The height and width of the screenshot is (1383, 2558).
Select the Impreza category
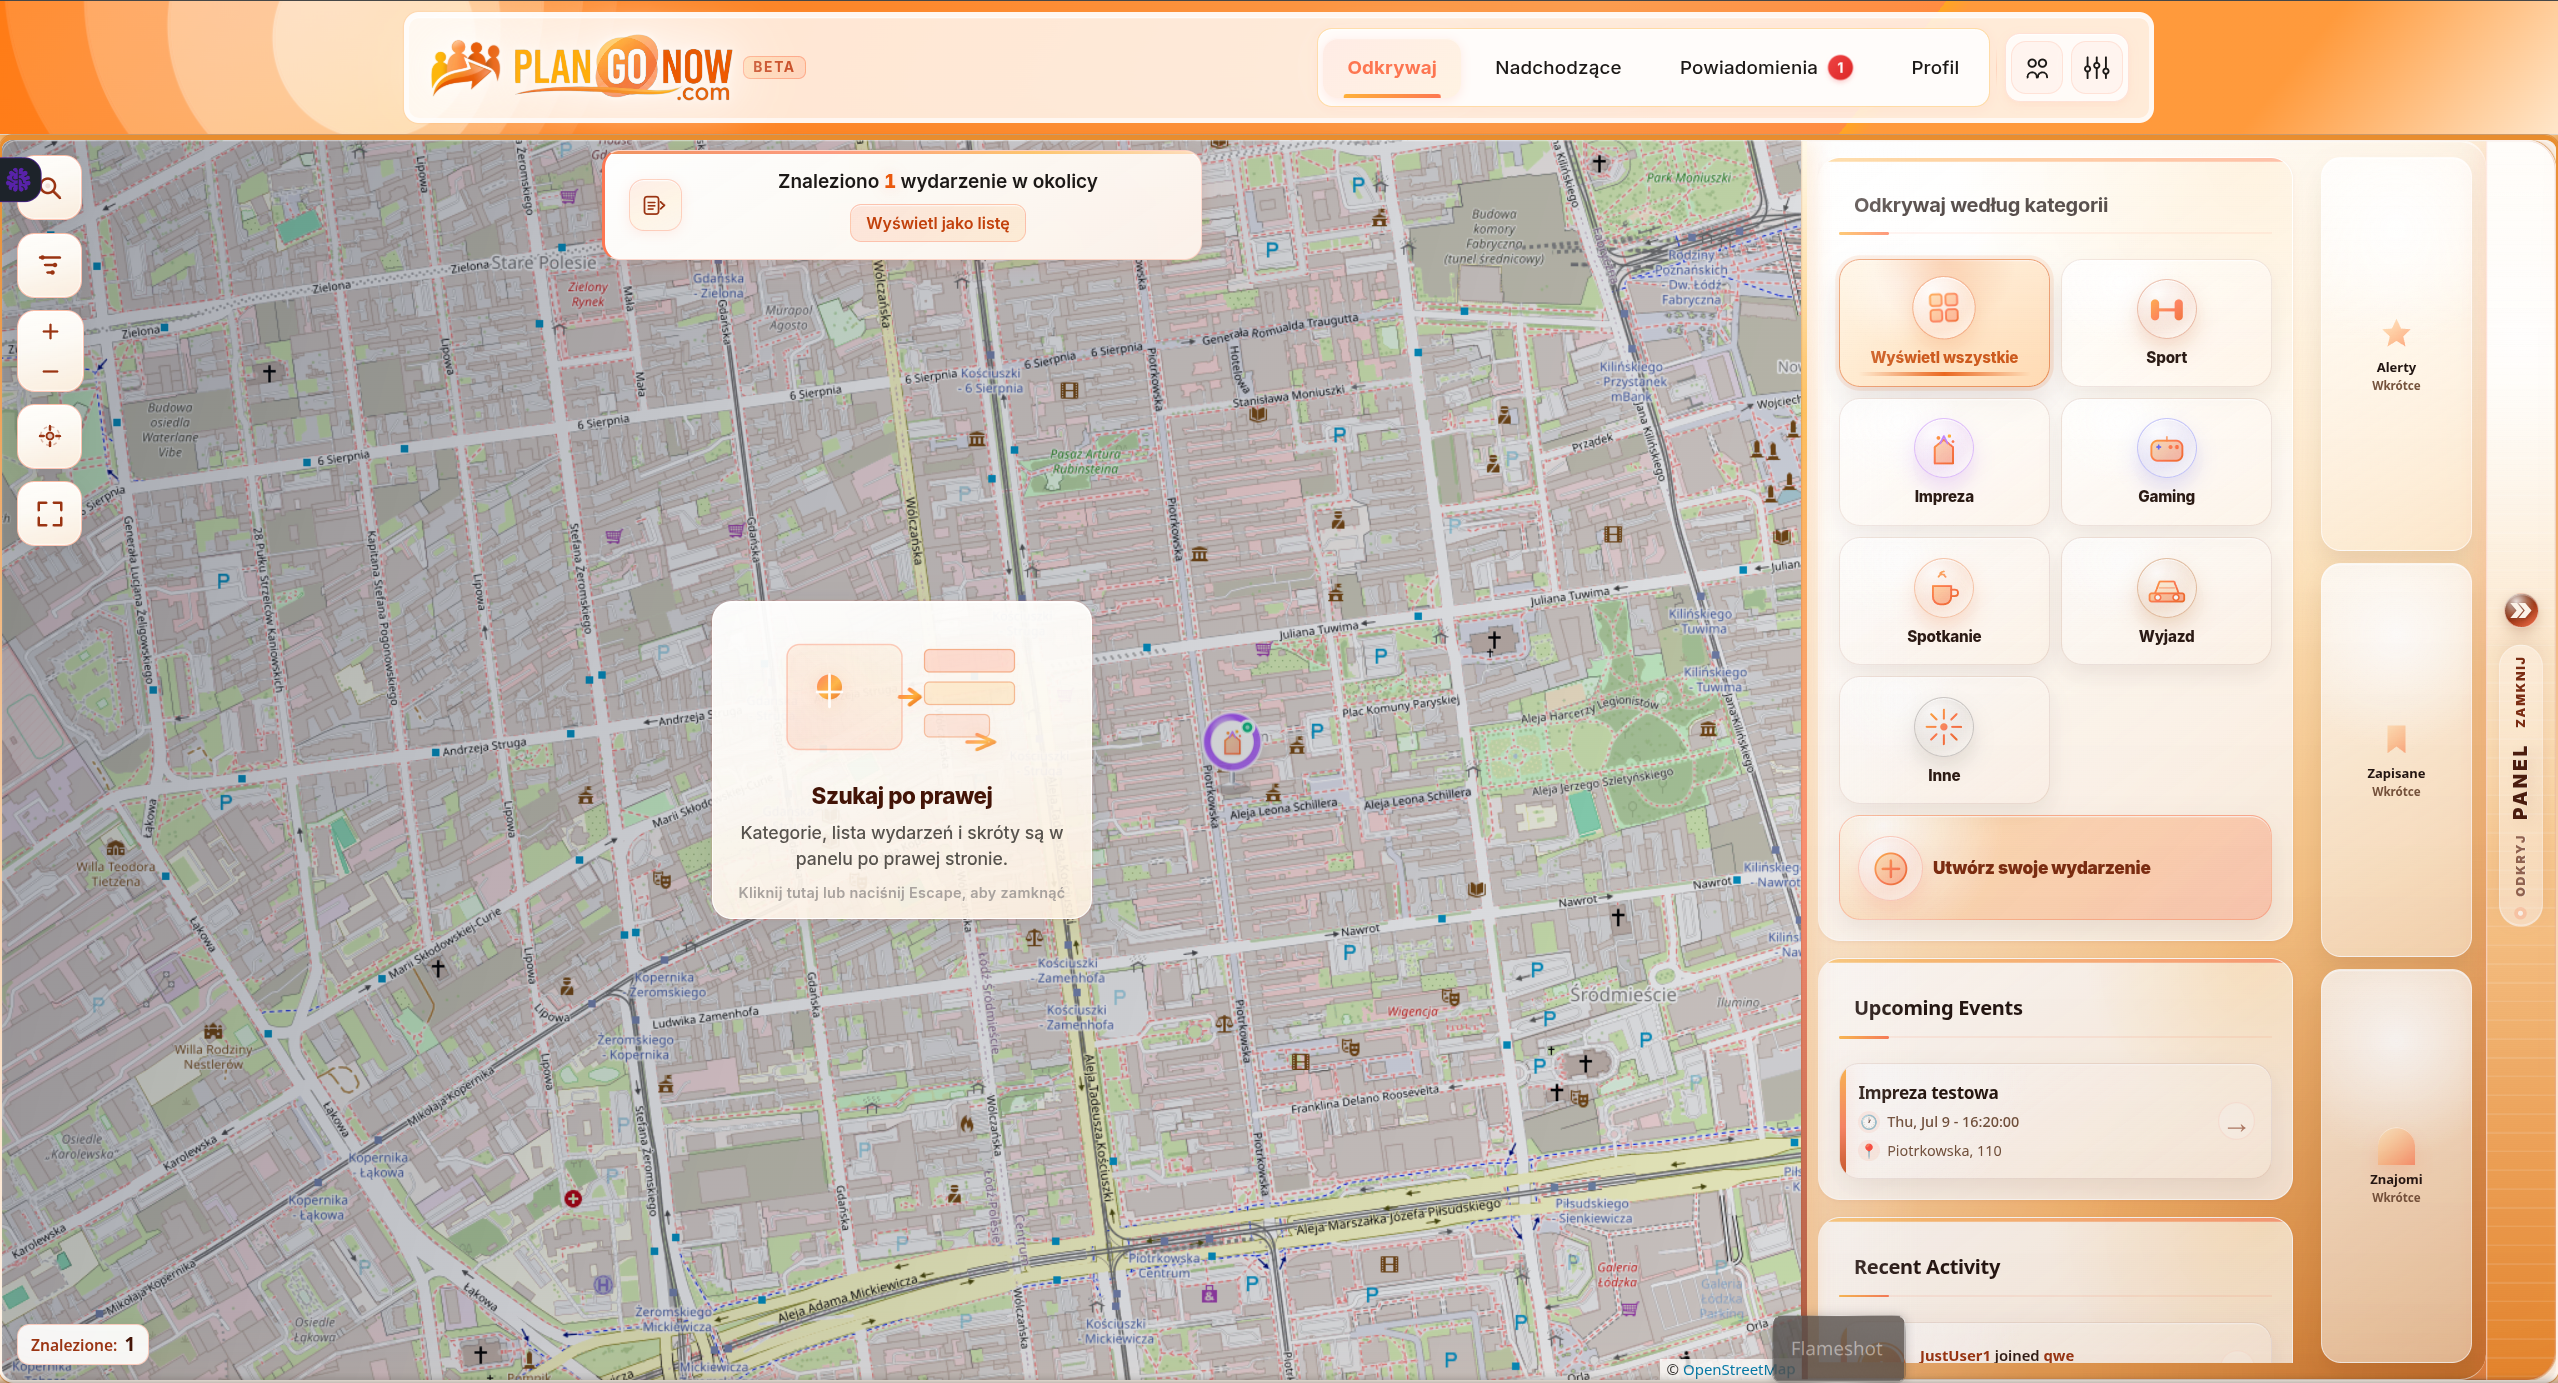[1943, 462]
